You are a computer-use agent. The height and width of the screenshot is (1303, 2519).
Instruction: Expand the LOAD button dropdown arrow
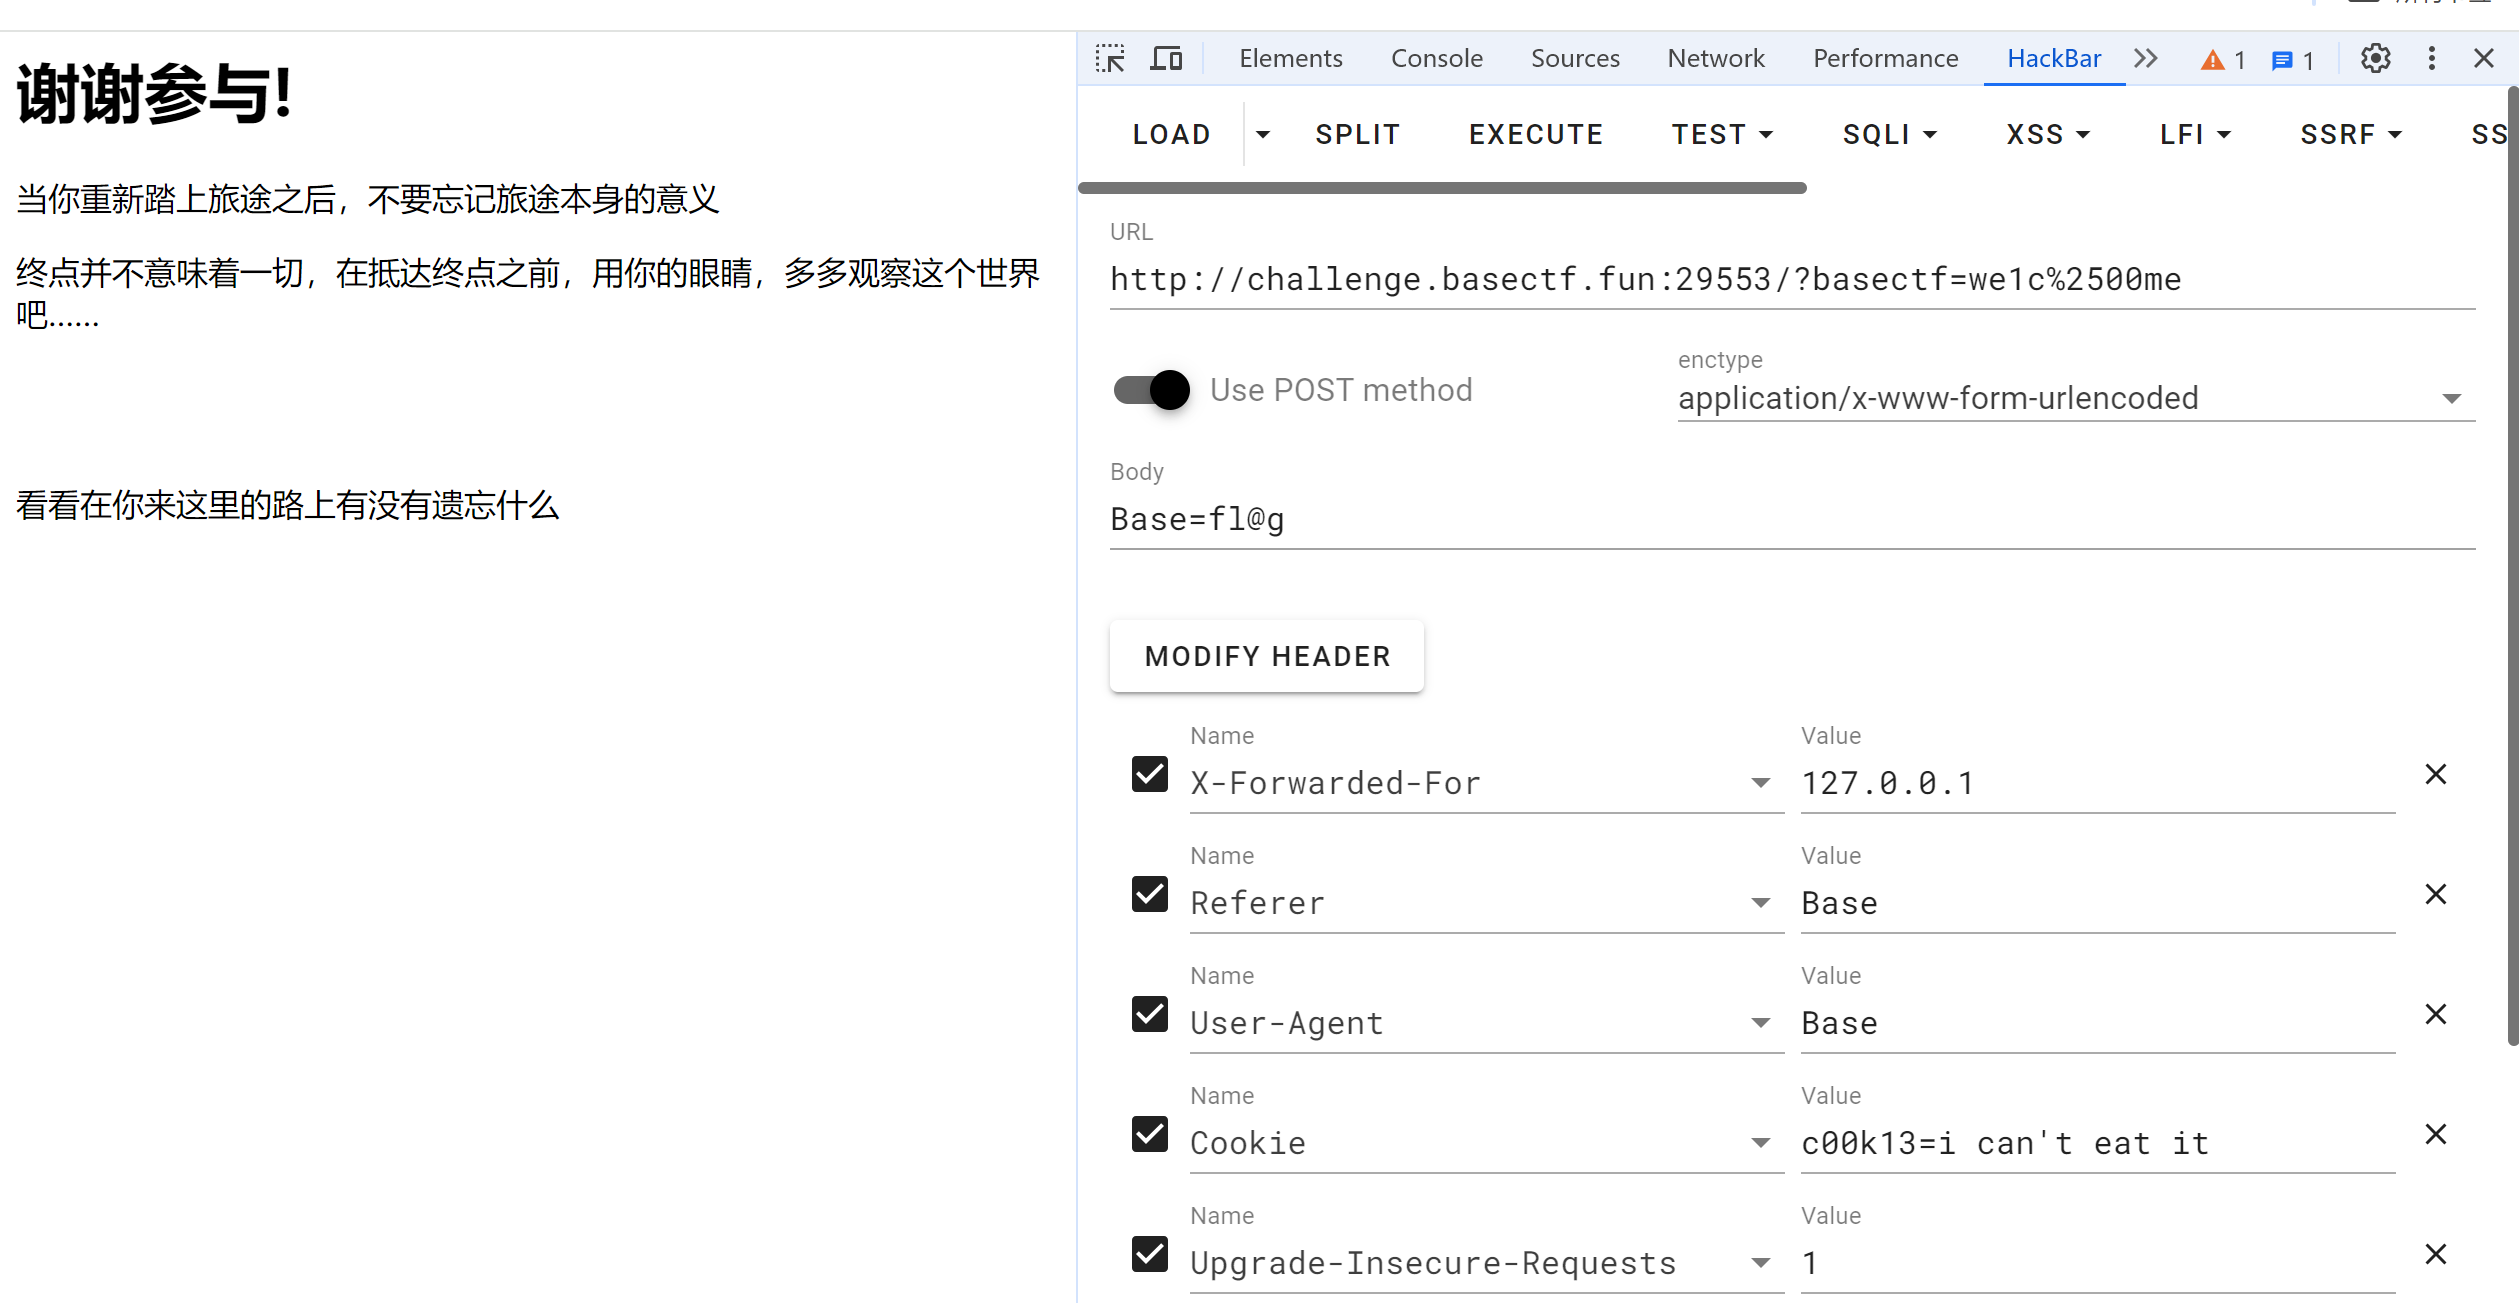pyautogui.click(x=1263, y=134)
